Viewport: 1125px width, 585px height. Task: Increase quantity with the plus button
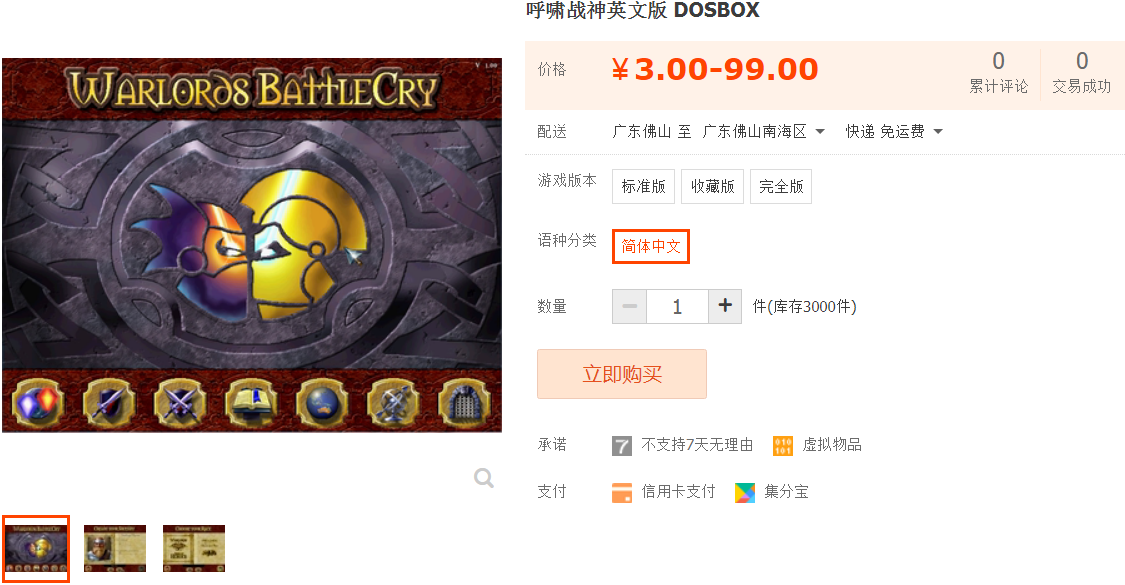pyautogui.click(x=725, y=306)
